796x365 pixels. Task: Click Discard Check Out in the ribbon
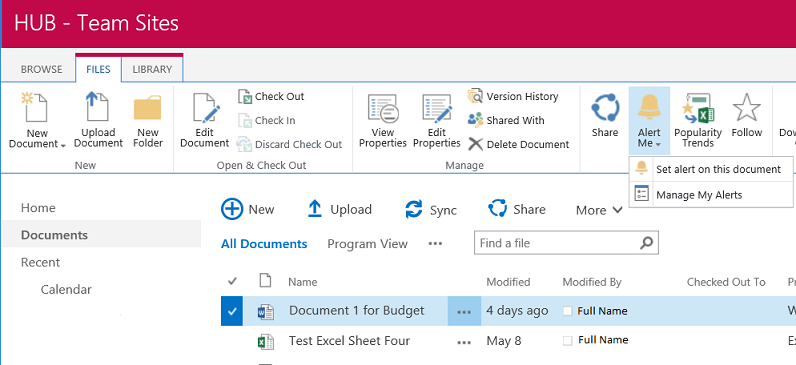tap(290, 144)
